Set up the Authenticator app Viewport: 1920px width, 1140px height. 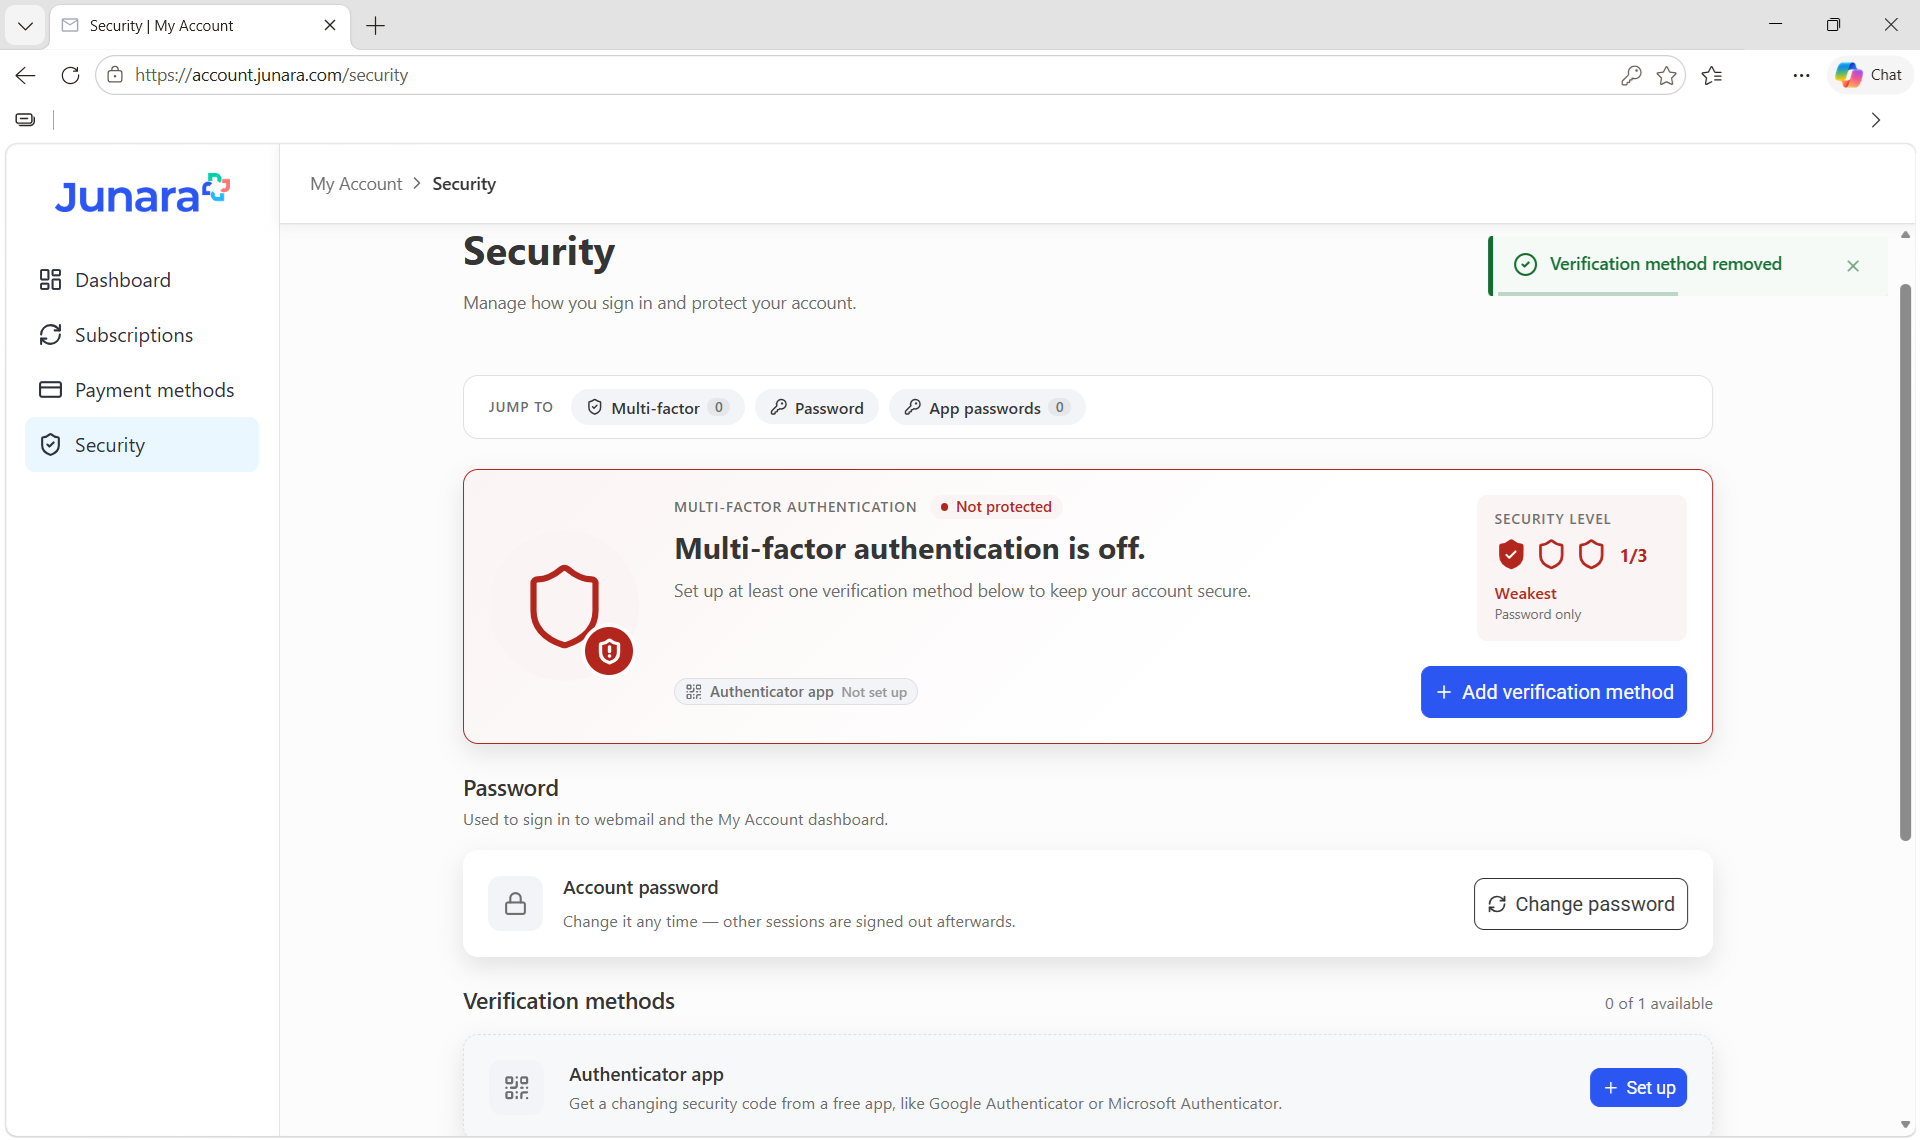[1638, 1088]
